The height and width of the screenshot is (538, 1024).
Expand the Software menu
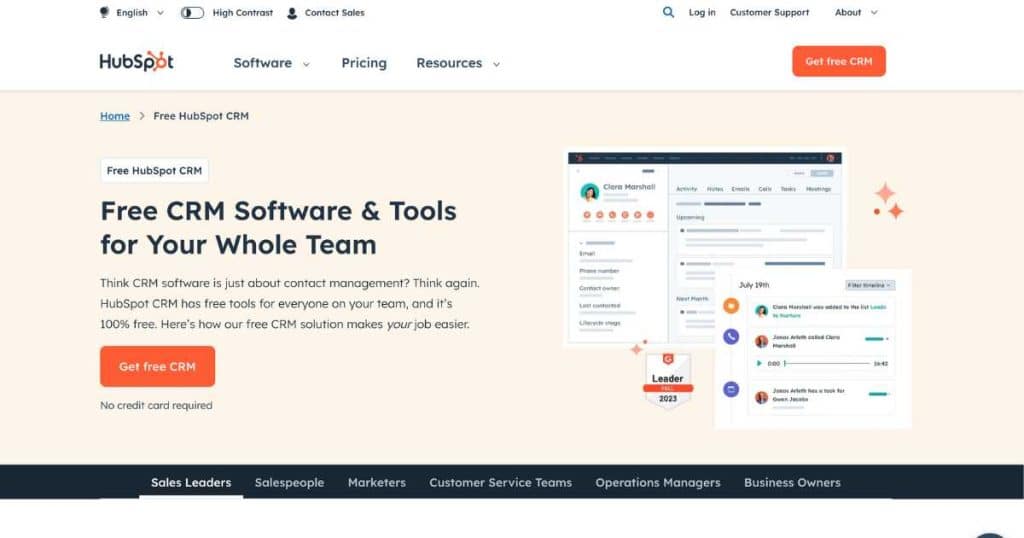point(271,63)
